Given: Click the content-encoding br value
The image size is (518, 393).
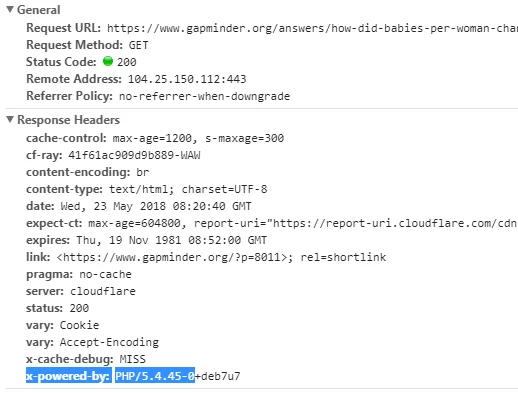Looking at the screenshot, I should [x=142, y=172].
